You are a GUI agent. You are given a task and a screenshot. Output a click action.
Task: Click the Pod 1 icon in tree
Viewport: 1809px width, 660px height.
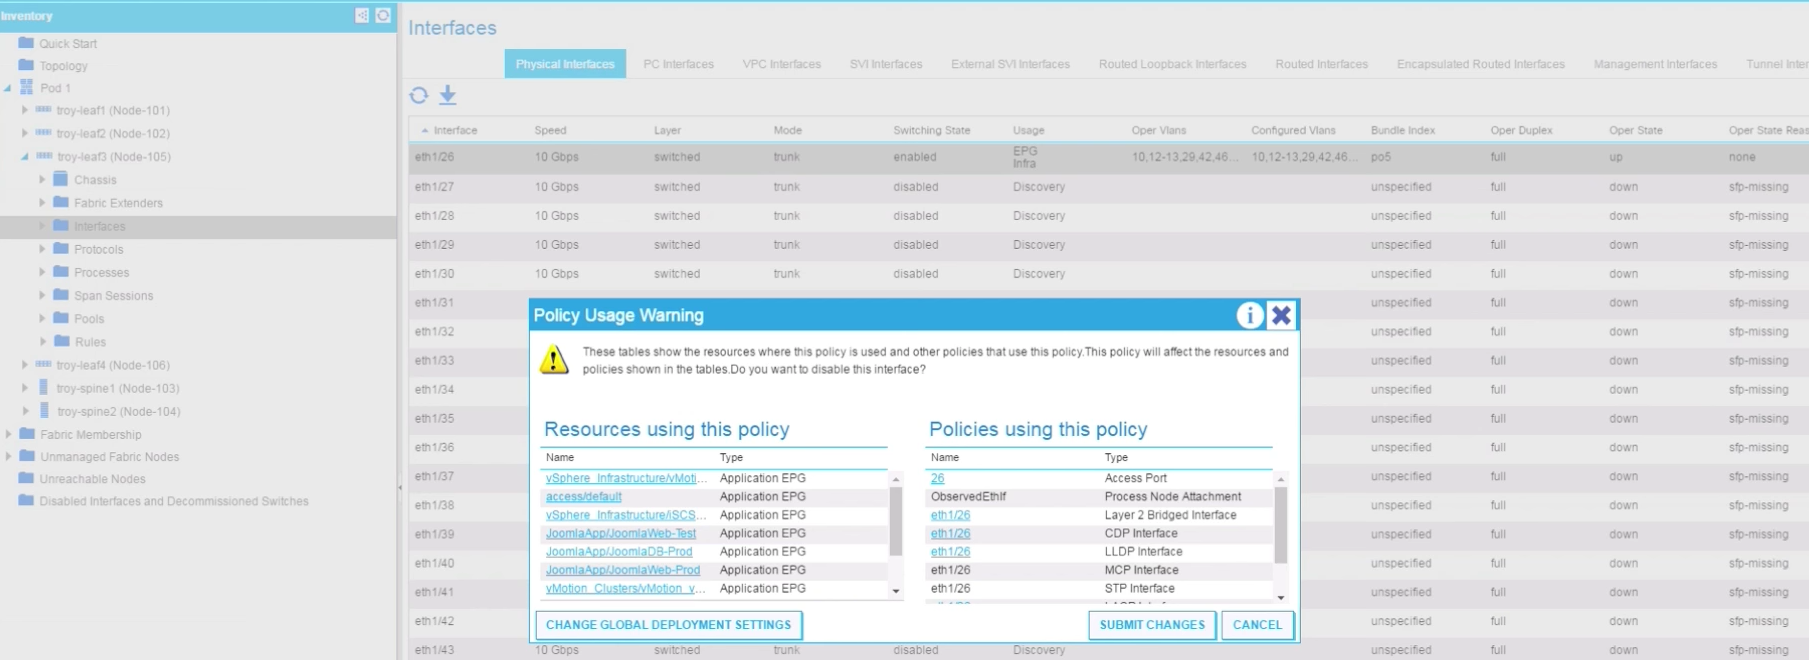[x=27, y=88]
